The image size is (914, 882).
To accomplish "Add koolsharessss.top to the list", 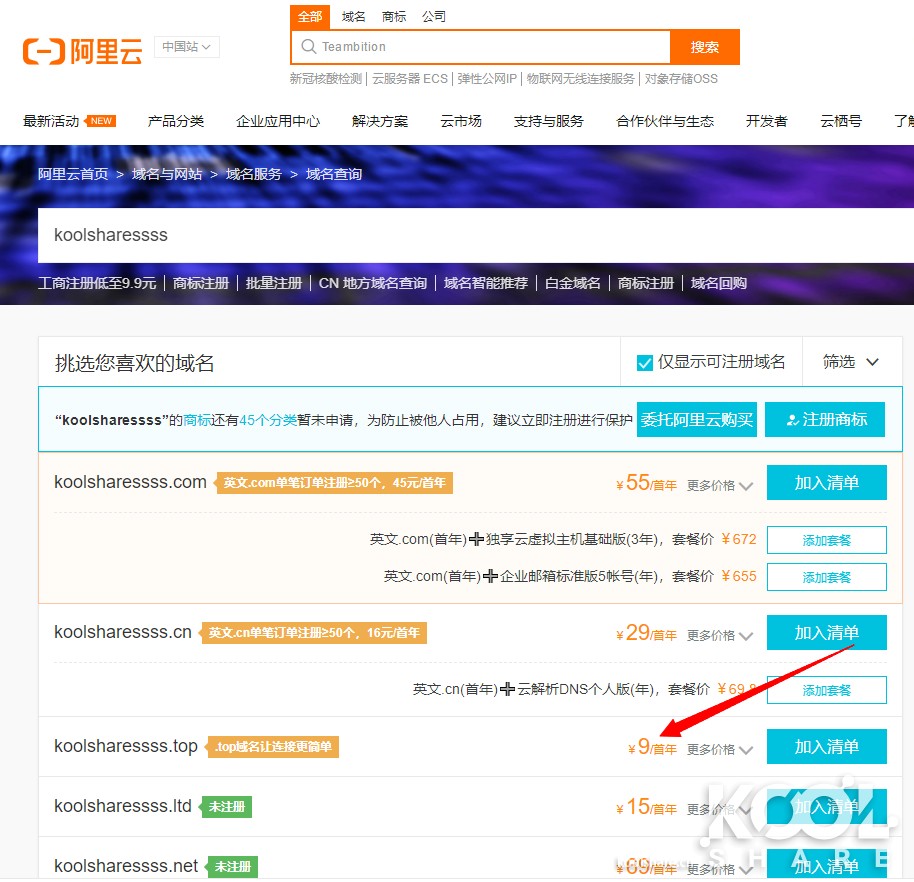I will (827, 746).
